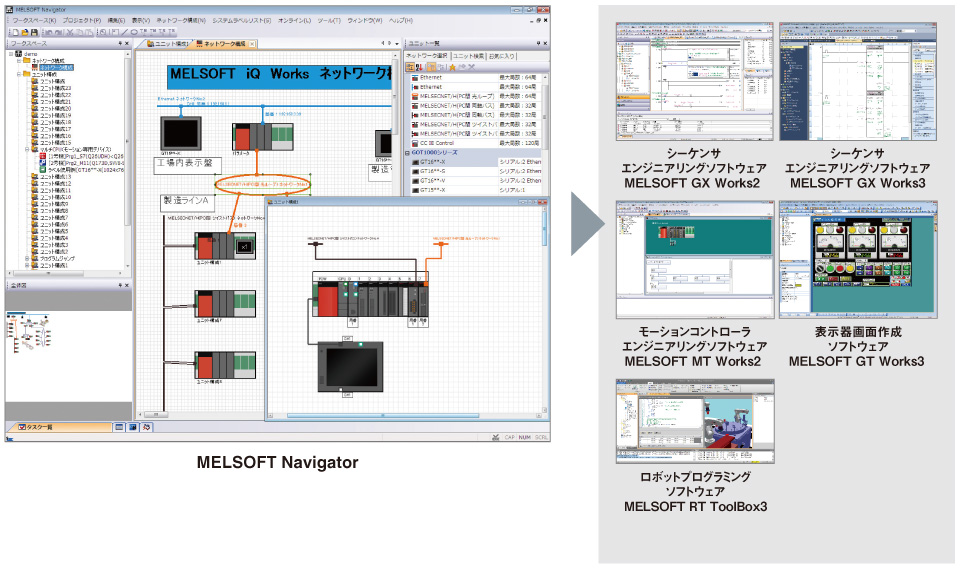Pin the ユニット一覧 panel

[538, 43]
